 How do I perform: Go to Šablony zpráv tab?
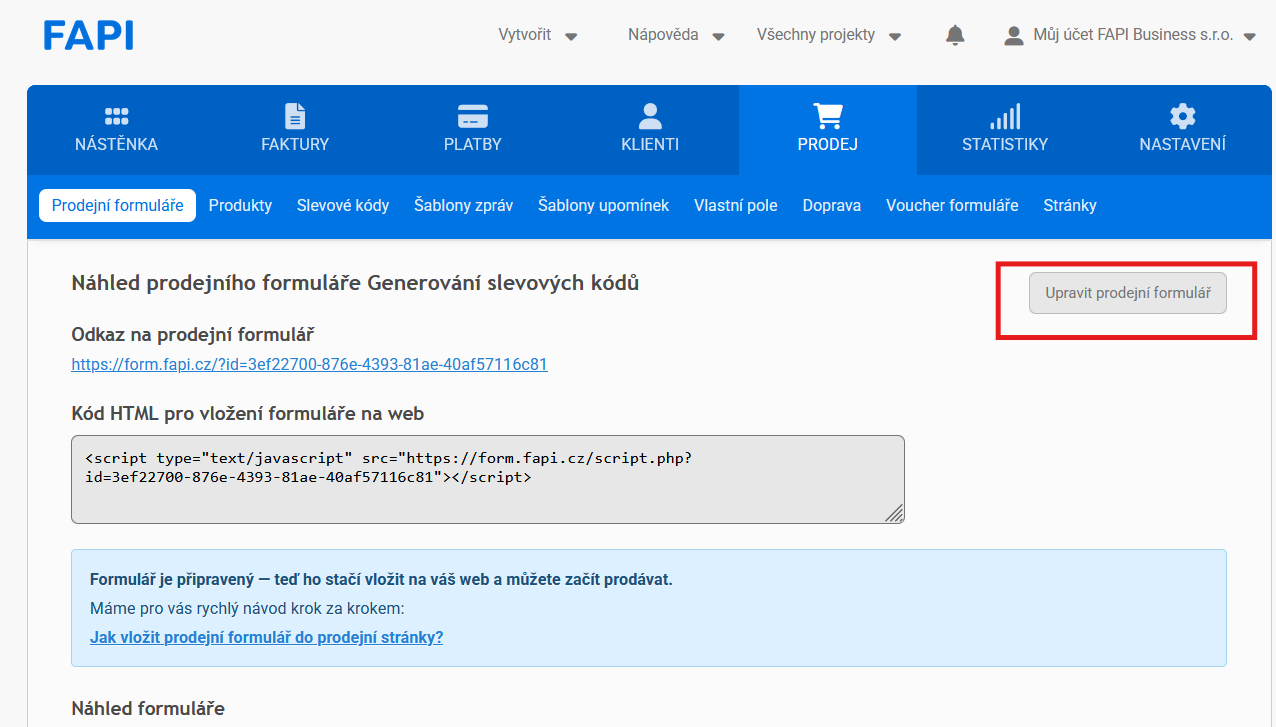[x=464, y=205]
